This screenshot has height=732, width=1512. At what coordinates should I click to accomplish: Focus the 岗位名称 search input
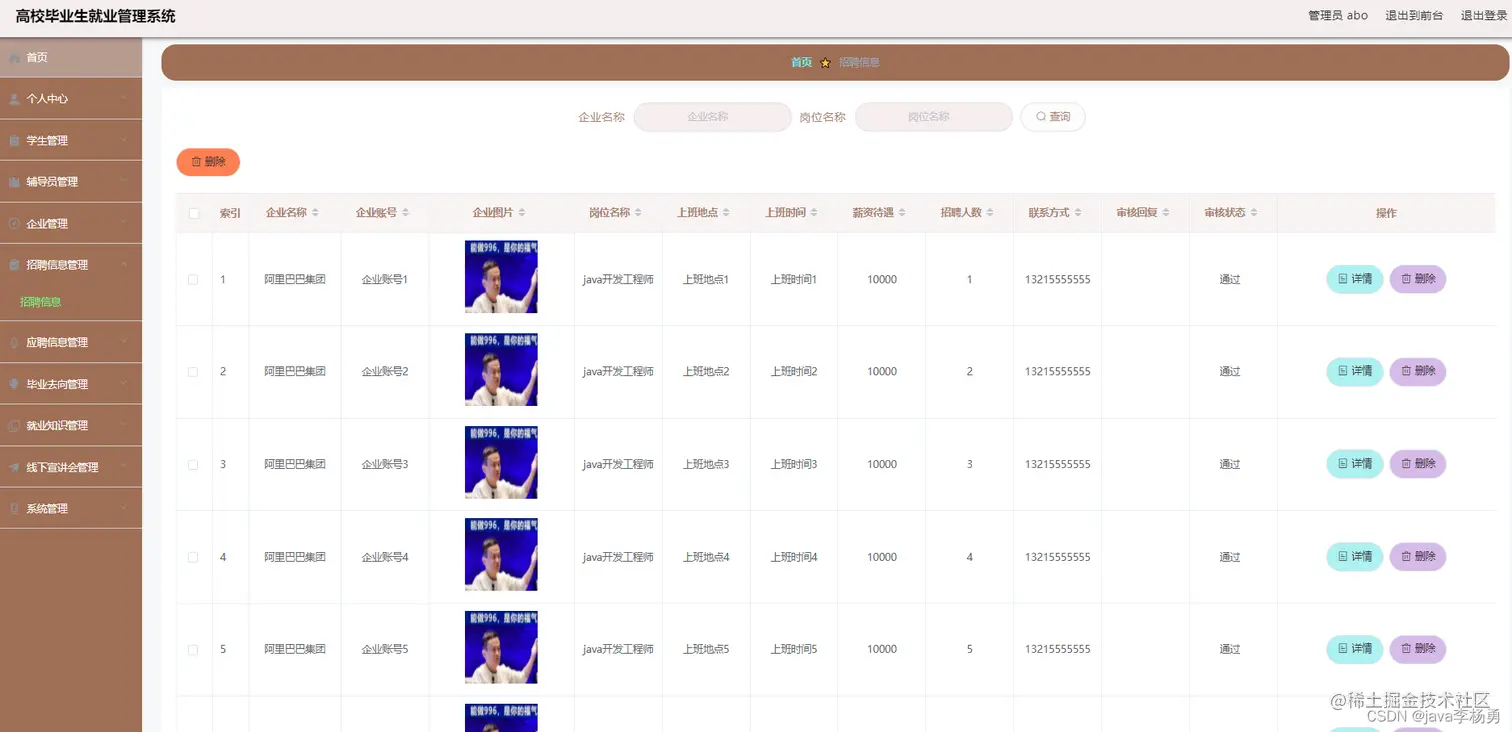933,117
